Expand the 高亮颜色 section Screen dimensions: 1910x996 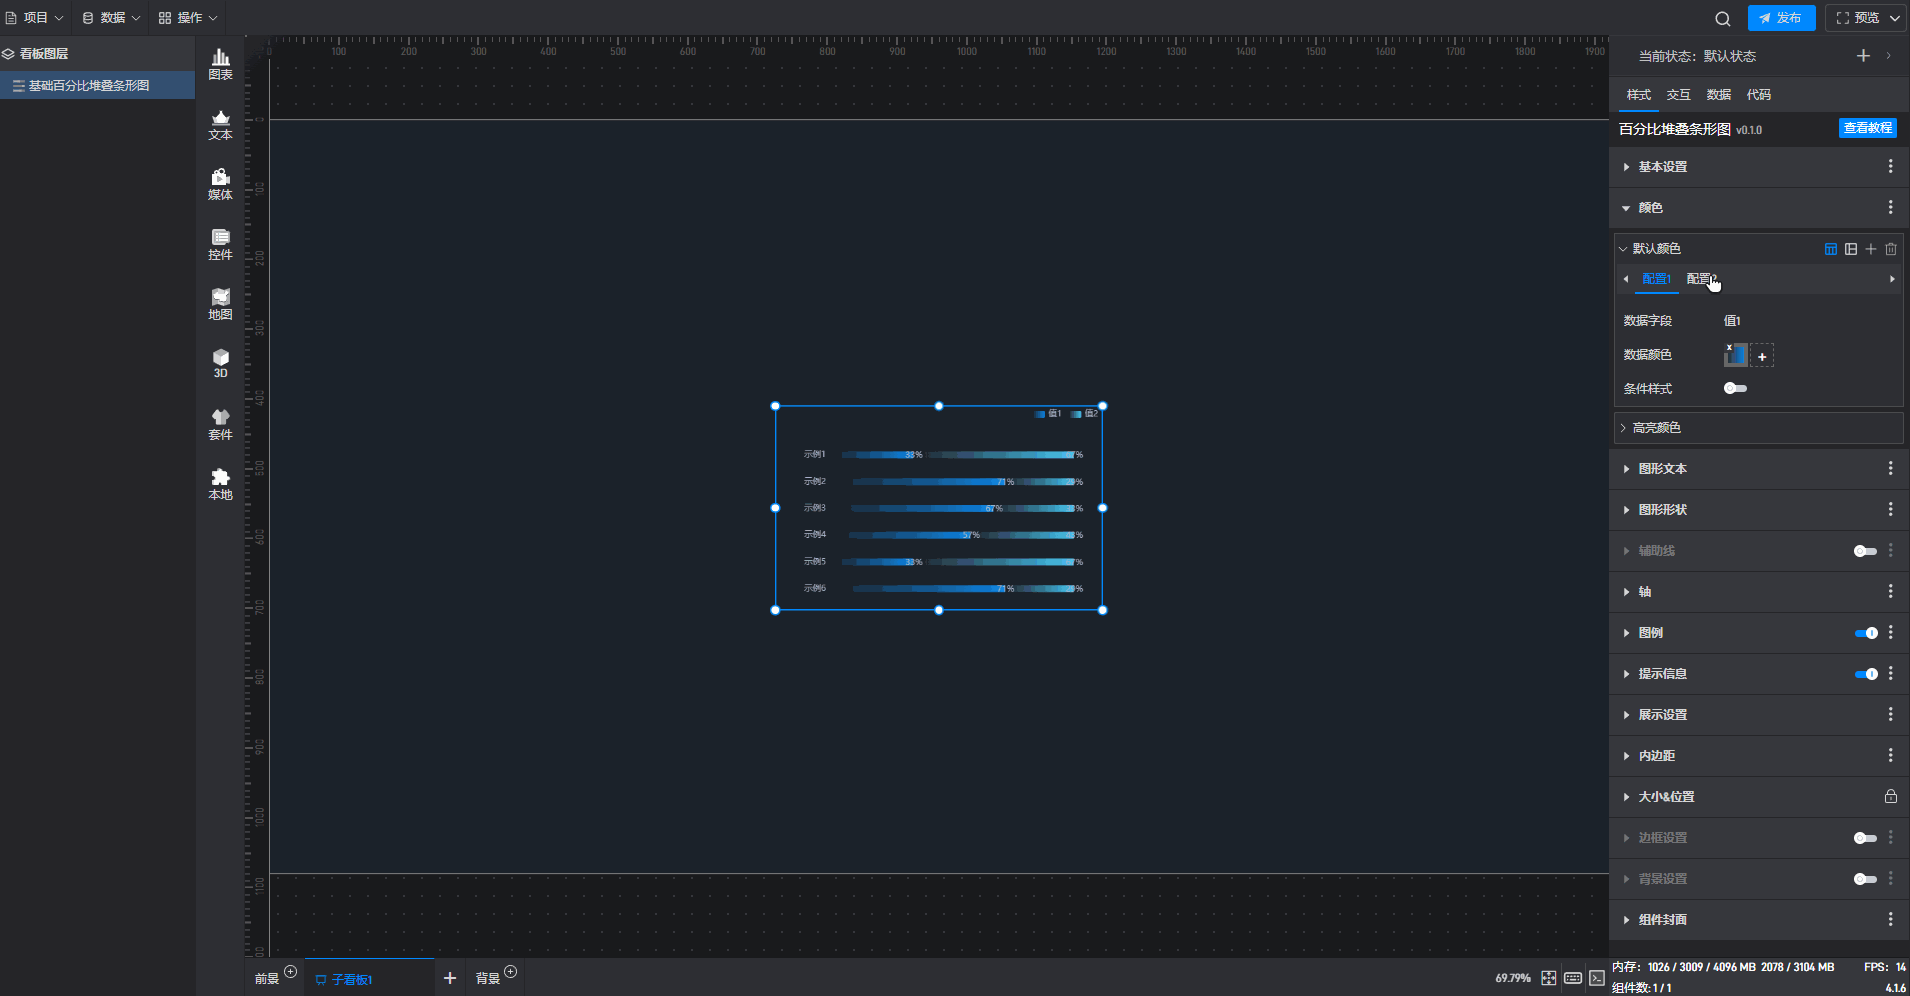click(1656, 428)
